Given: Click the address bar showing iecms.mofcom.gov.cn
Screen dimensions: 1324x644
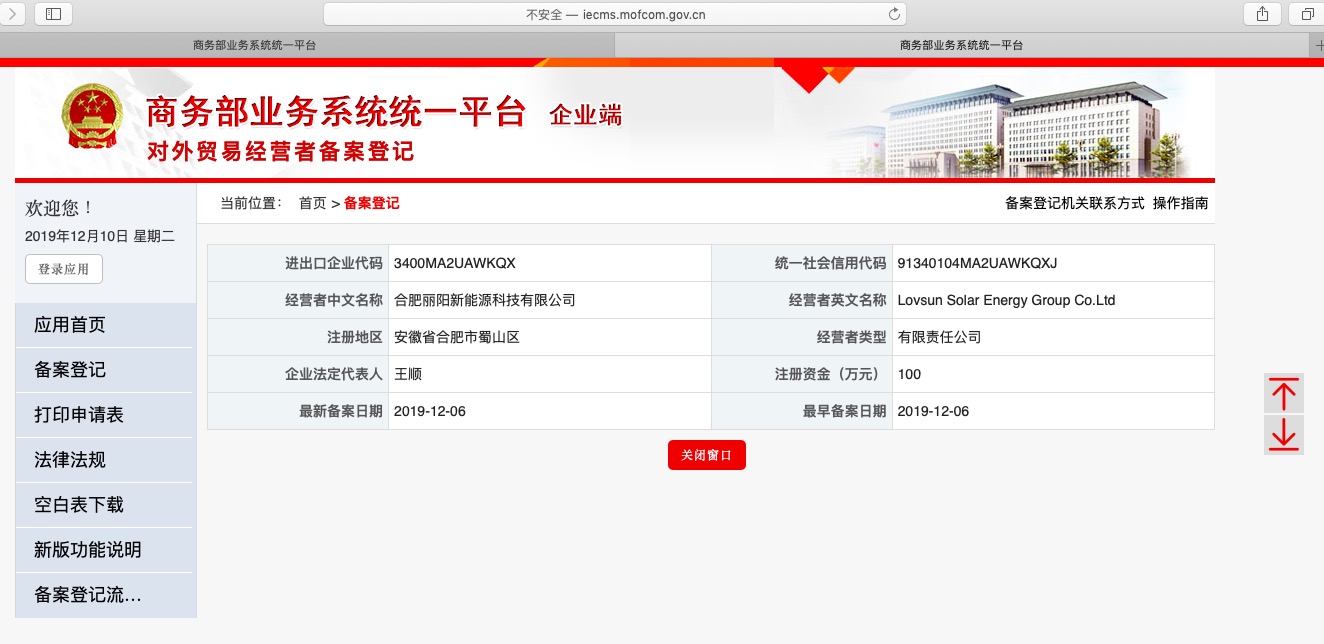Looking at the screenshot, I should click(615, 14).
